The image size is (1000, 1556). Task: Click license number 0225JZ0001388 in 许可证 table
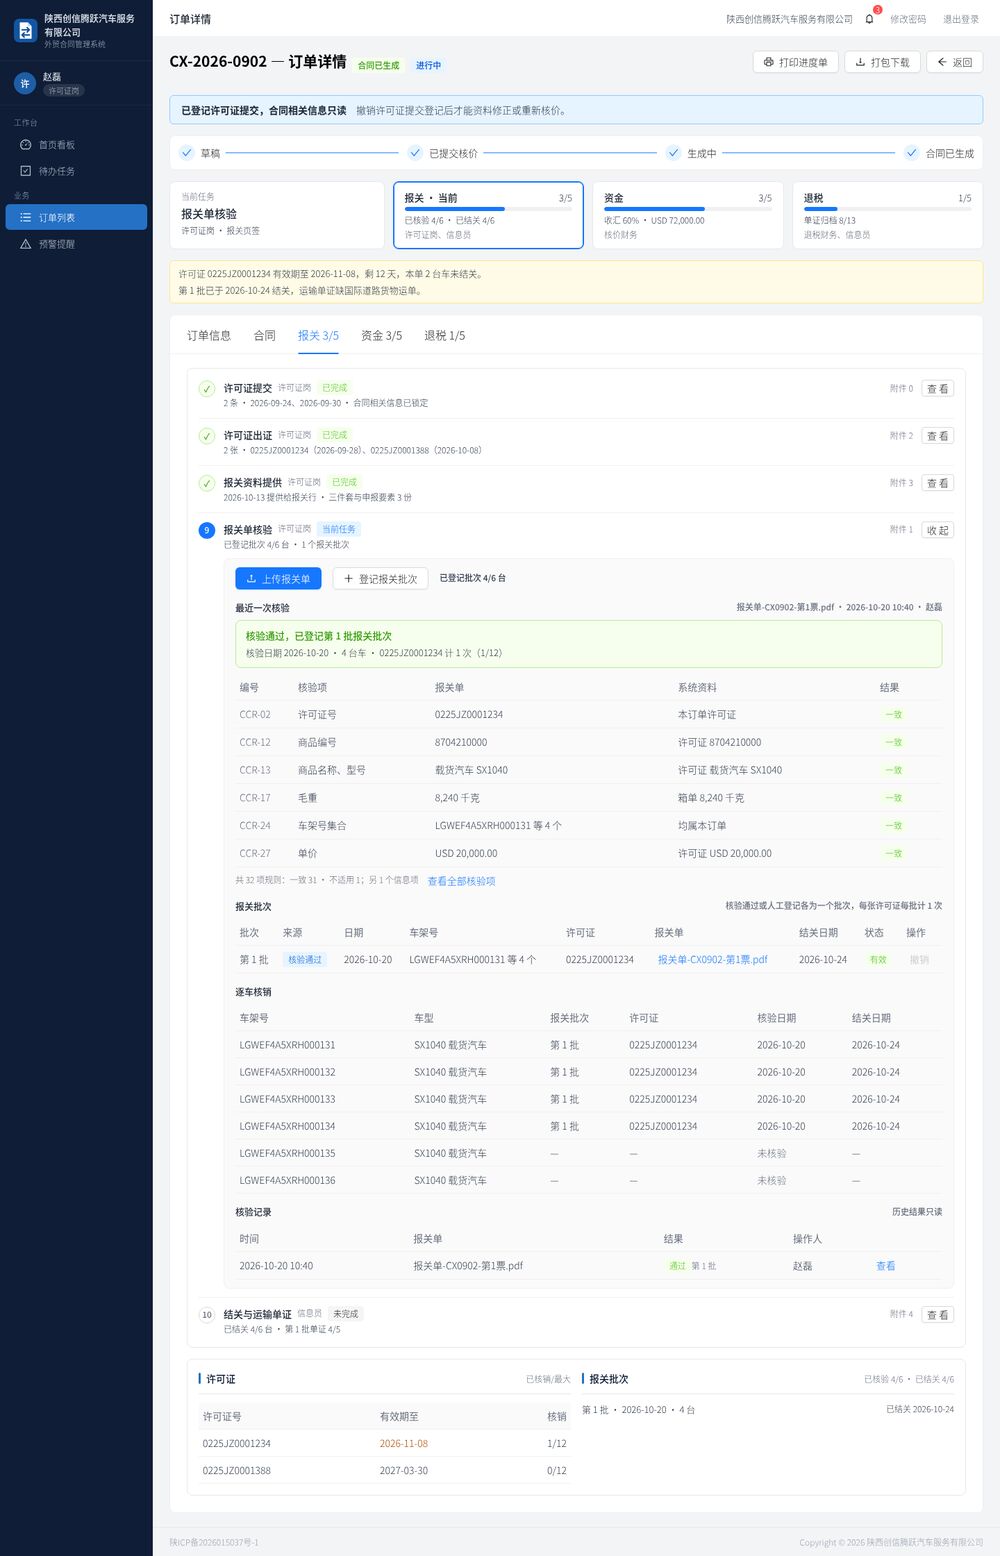click(x=237, y=1471)
